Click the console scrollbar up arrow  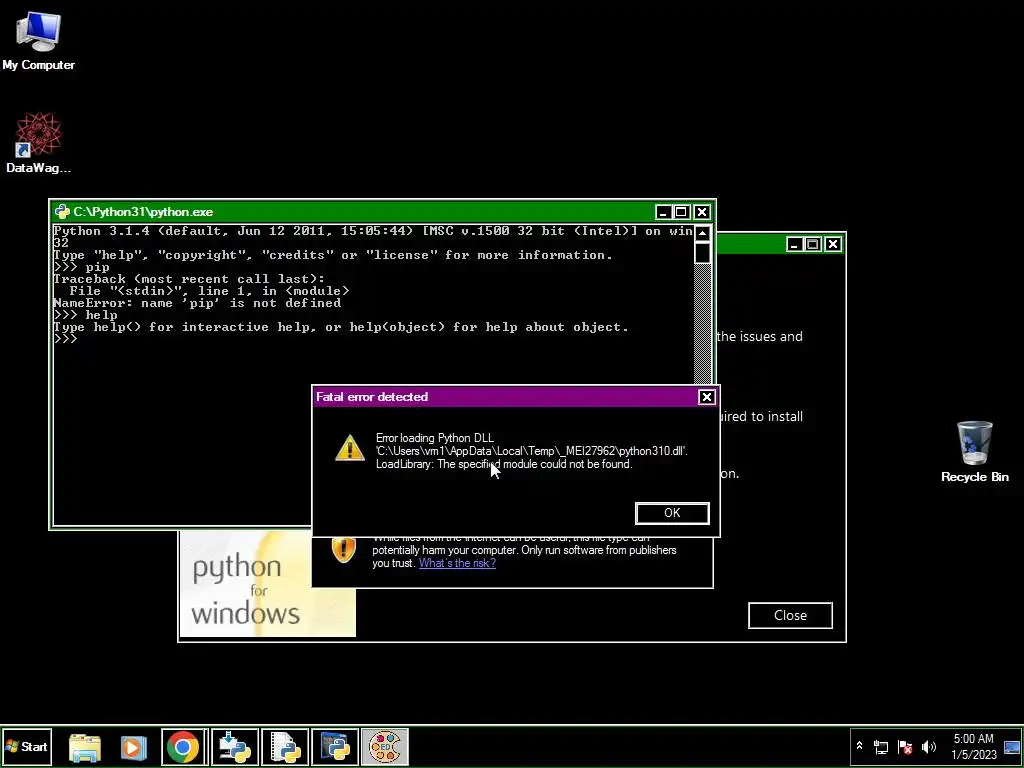click(702, 233)
